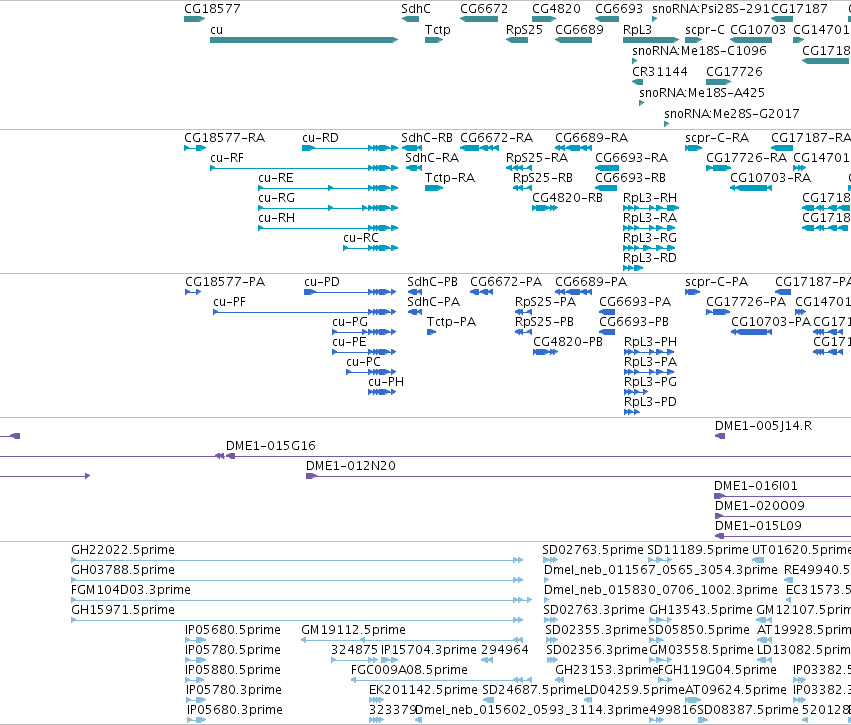Viewport: 851px width, 725px height.
Task: Click the CG10703-RA transcript label
Action: point(771,178)
